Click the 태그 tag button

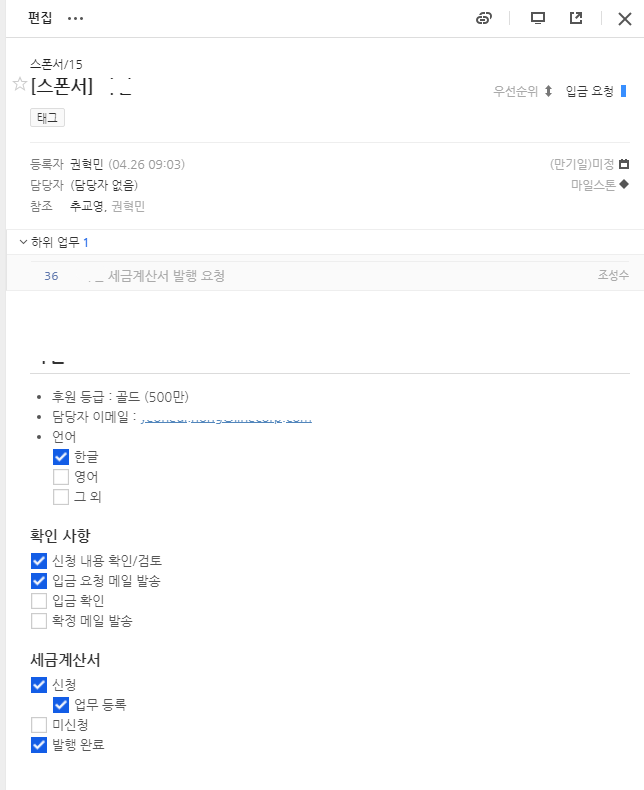pos(48,118)
